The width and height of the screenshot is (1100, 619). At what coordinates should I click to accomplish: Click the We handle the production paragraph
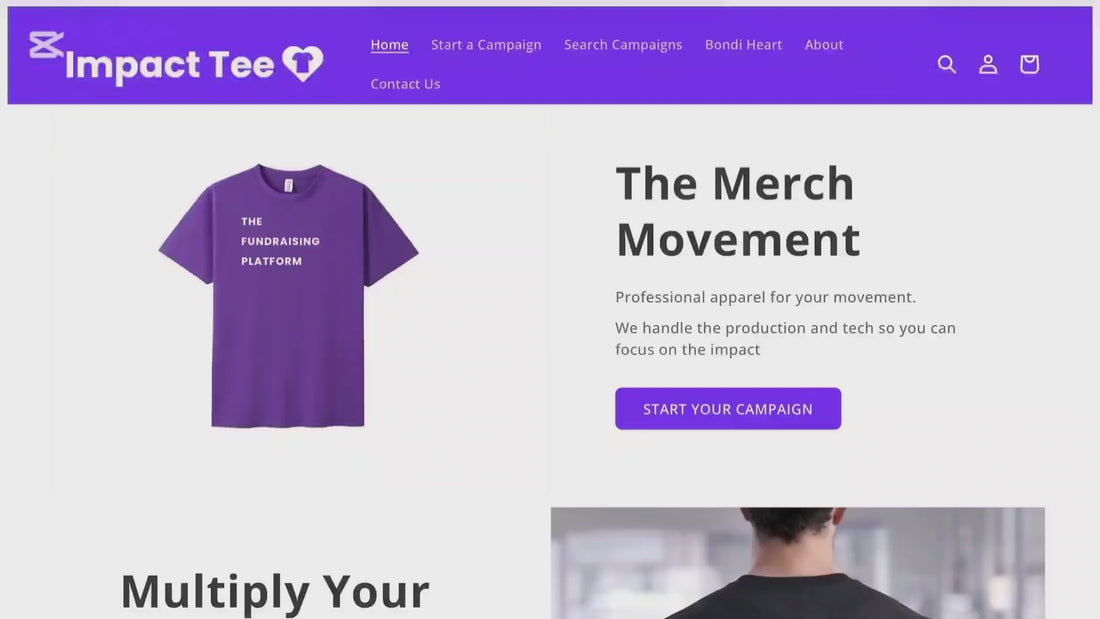[x=785, y=338]
